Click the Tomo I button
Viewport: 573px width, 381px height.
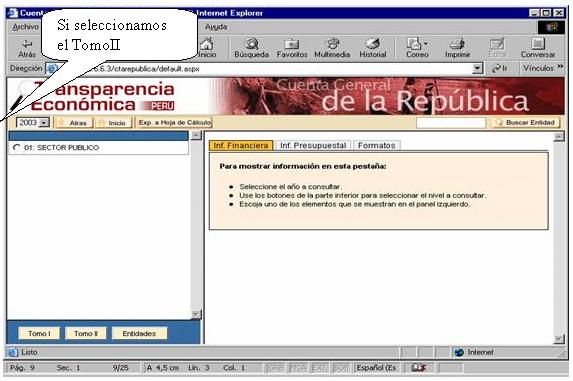pyautogui.click(x=39, y=334)
